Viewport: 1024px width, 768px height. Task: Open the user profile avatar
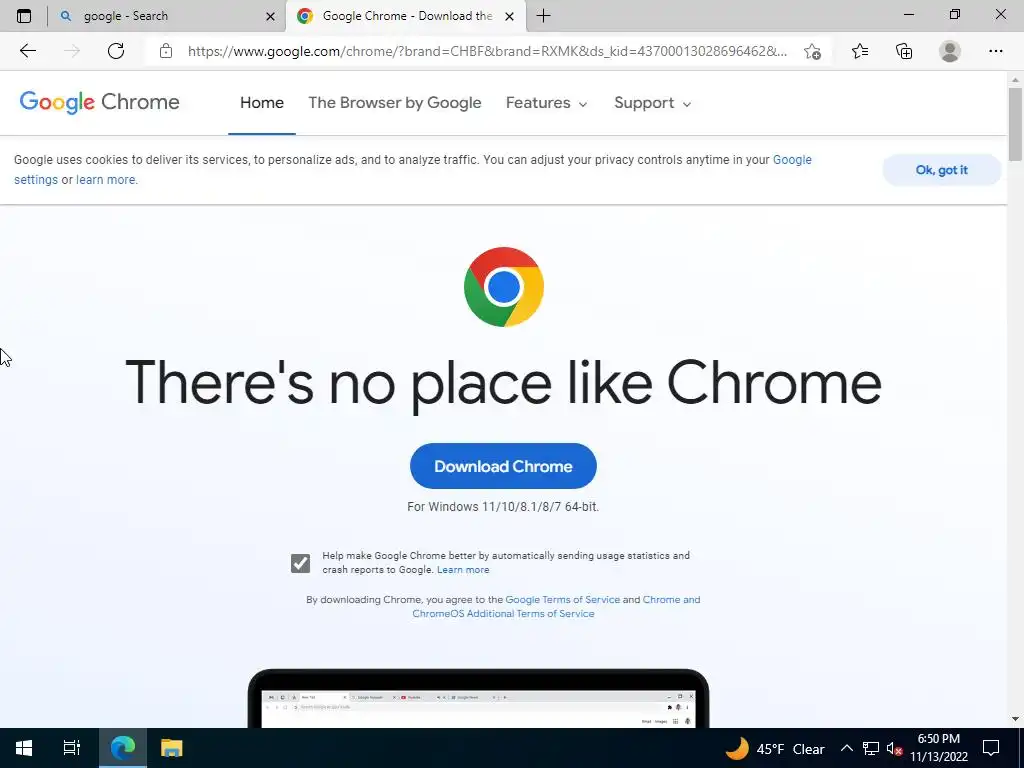pos(950,51)
